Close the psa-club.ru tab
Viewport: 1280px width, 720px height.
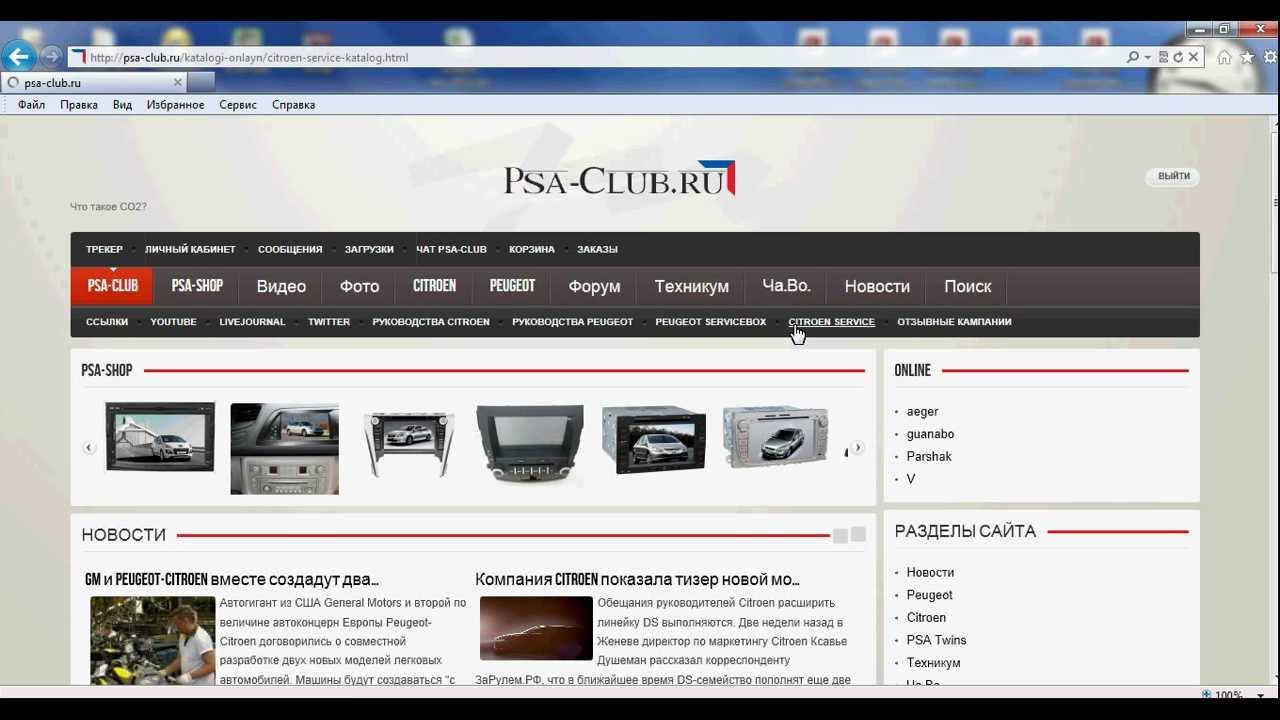point(178,82)
